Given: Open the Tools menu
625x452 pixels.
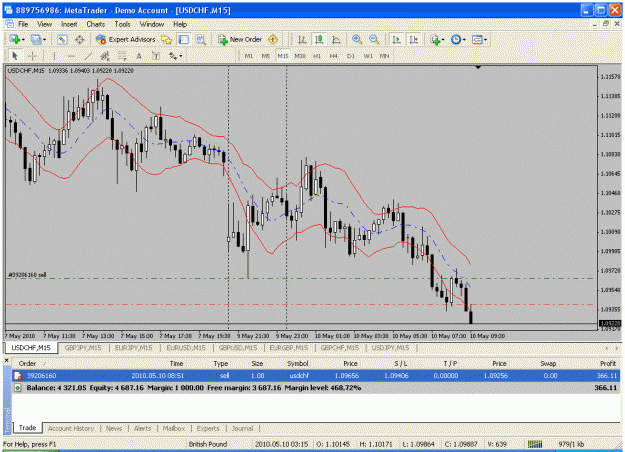Looking at the screenshot, I should pos(122,24).
